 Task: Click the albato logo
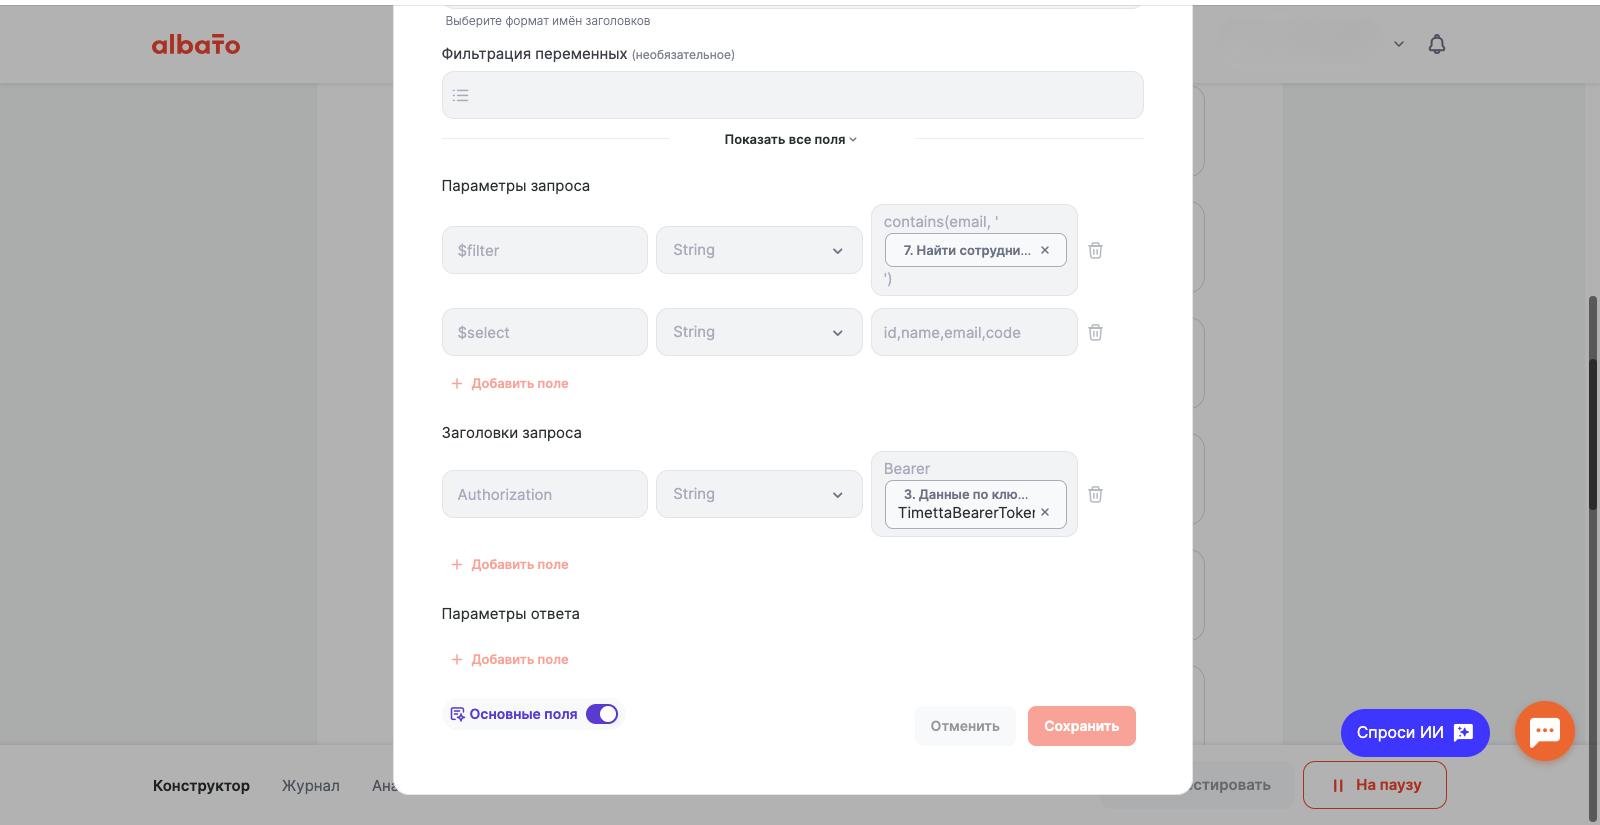(196, 44)
